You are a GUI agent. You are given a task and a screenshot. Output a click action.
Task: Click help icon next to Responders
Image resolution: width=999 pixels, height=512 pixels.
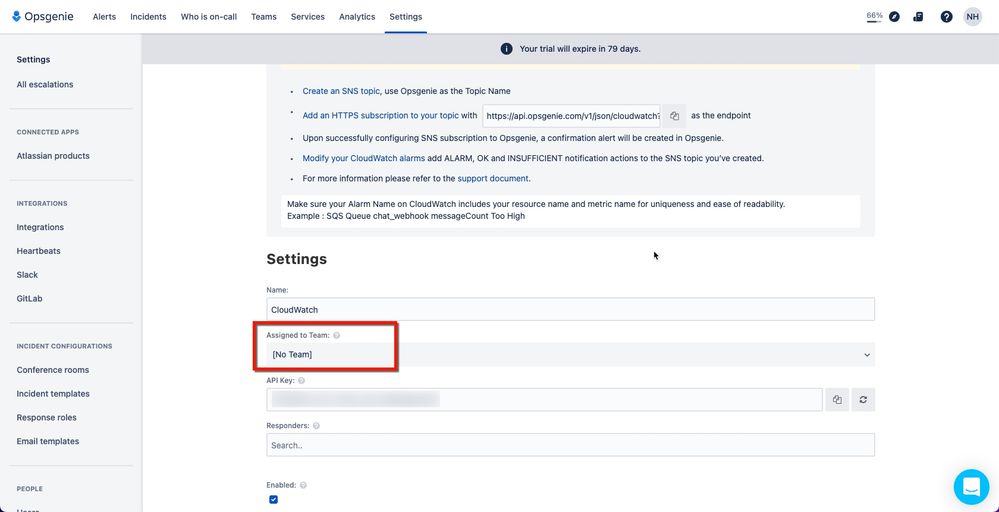[316, 425]
